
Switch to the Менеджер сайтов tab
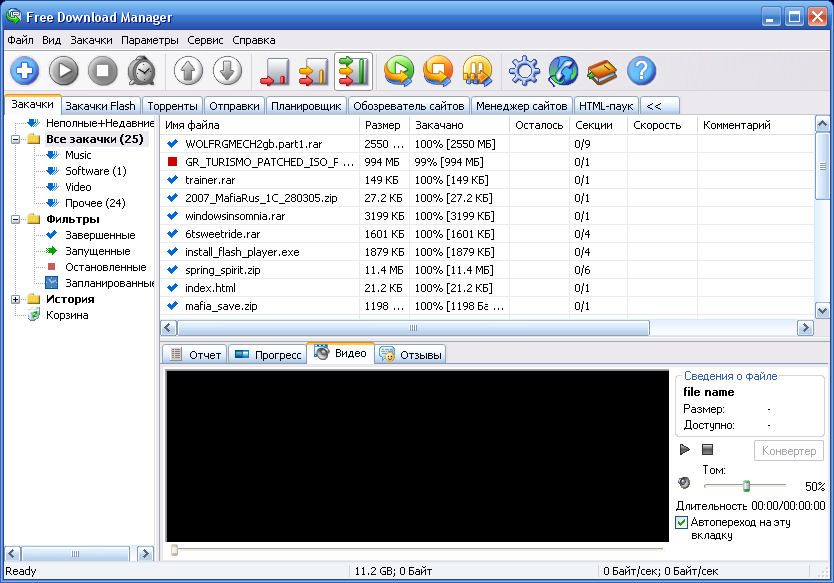(x=522, y=106)
